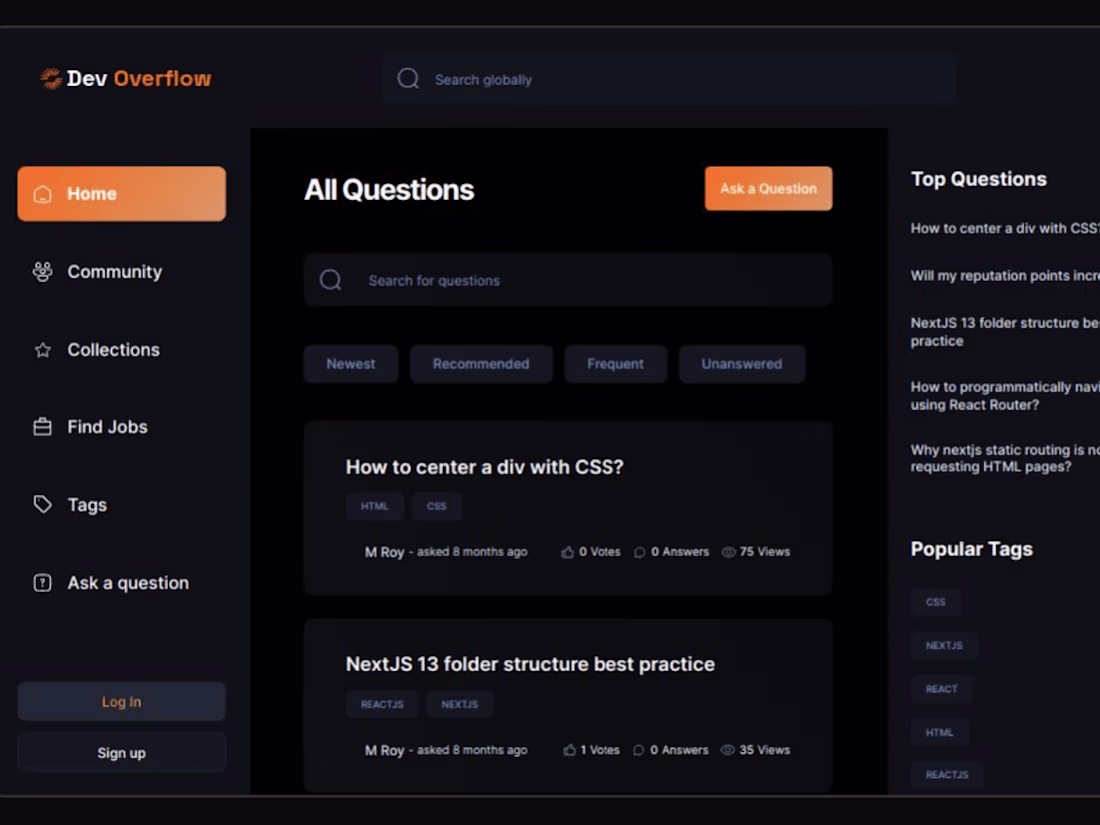
Task: Open the question 'How to center a div with CSS?'
Action: click(x=484, y=467)
